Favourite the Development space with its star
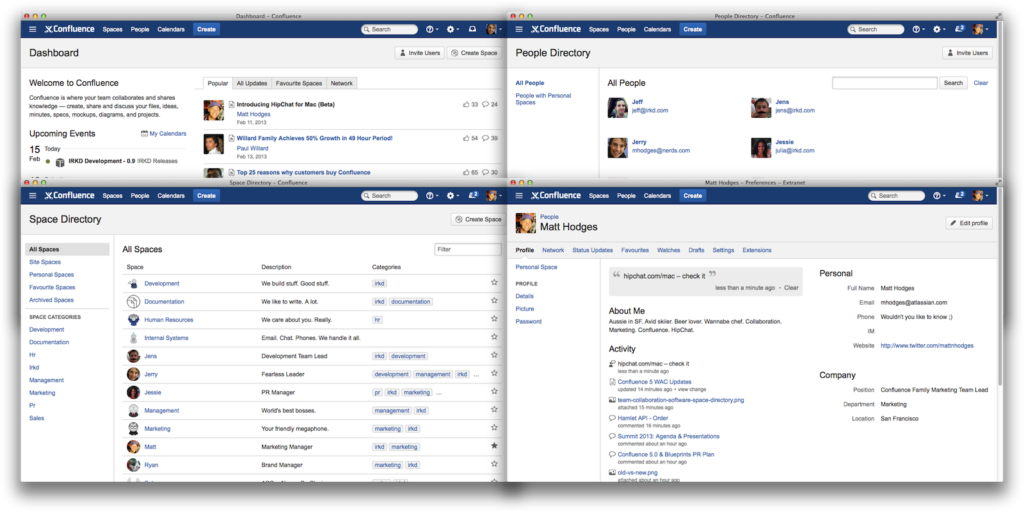 (x=494, y=283)
